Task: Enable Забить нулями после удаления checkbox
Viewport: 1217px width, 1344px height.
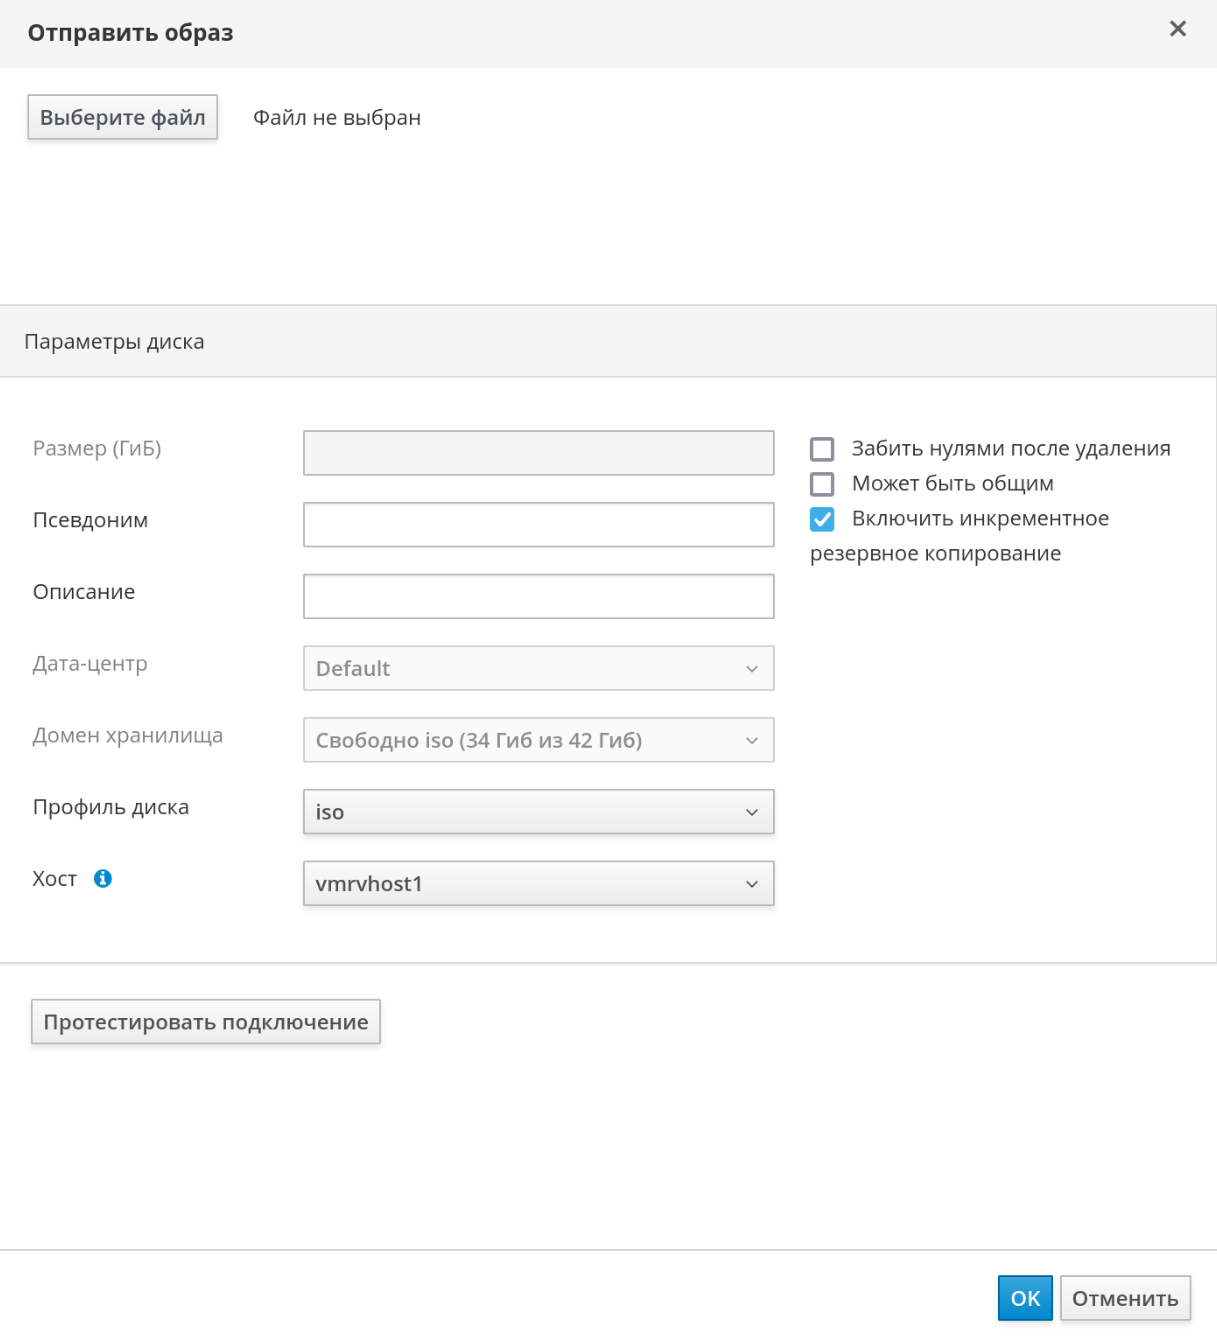Action: pos(822,449)
